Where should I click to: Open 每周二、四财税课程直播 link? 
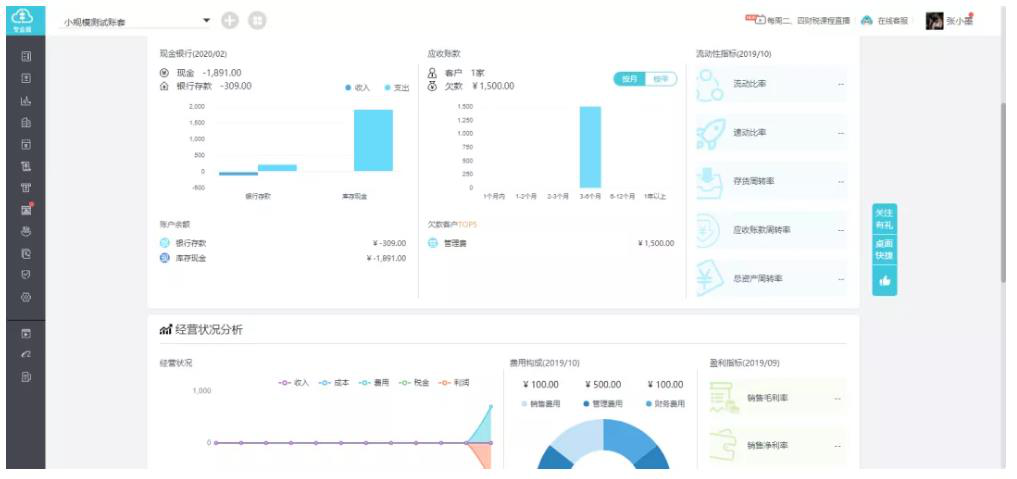808,21
